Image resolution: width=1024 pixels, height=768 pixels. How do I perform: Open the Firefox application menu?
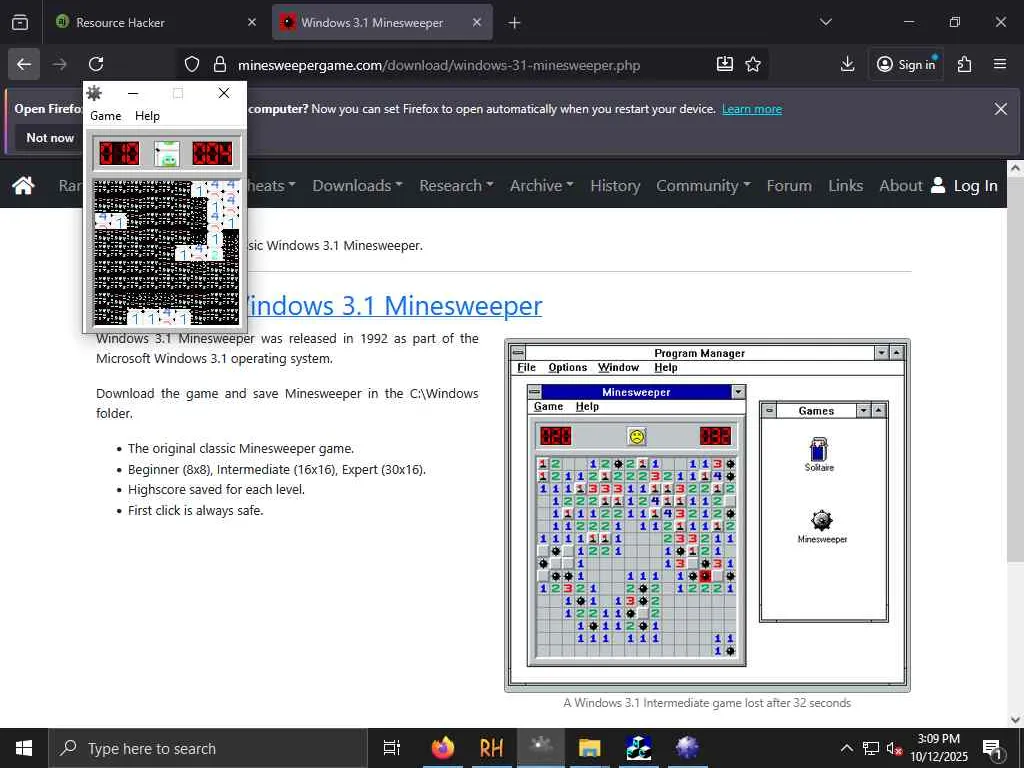click(1000, 64)
